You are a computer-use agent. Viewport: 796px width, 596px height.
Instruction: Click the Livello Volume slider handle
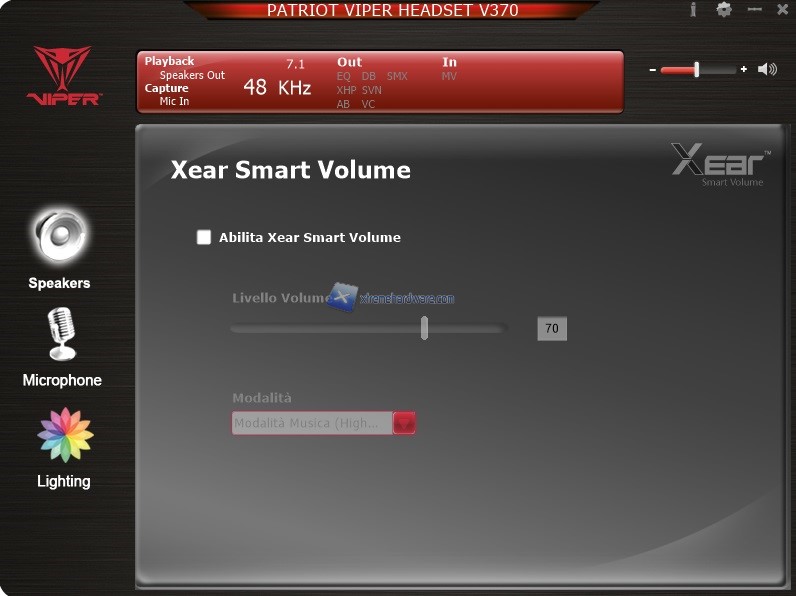click(x=425, y=328)
